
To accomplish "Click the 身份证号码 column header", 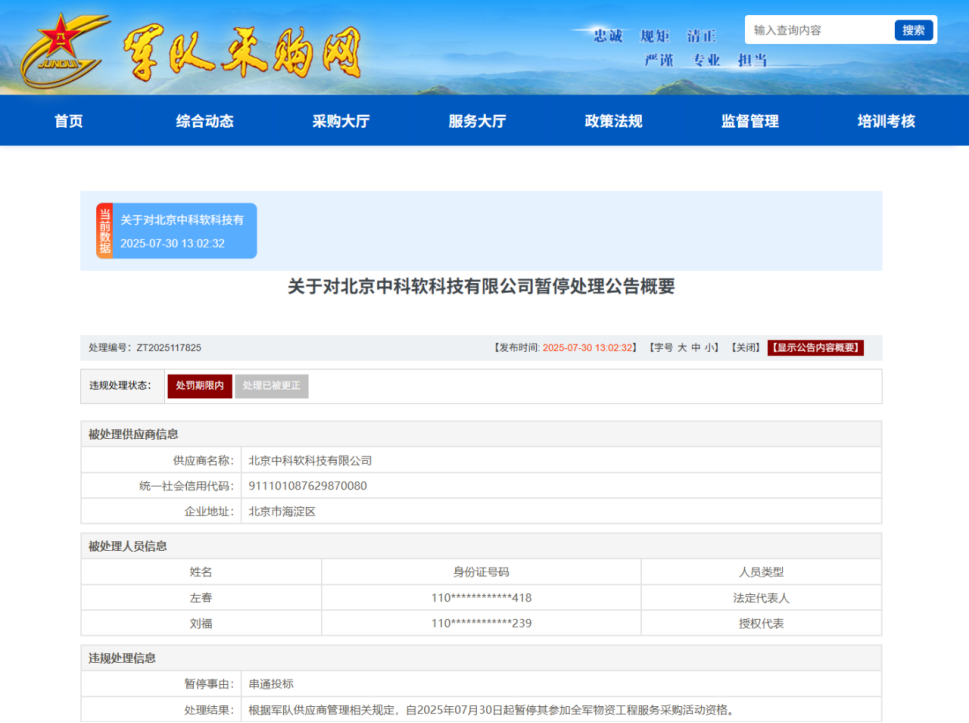I will tap(481, 572).
